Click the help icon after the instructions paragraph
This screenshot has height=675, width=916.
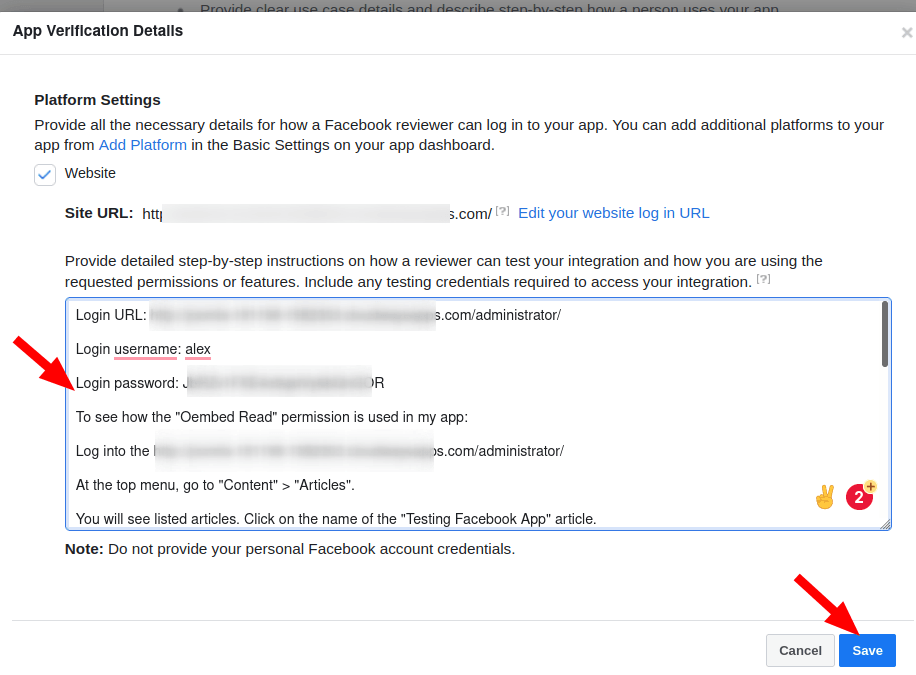point(764,279)
